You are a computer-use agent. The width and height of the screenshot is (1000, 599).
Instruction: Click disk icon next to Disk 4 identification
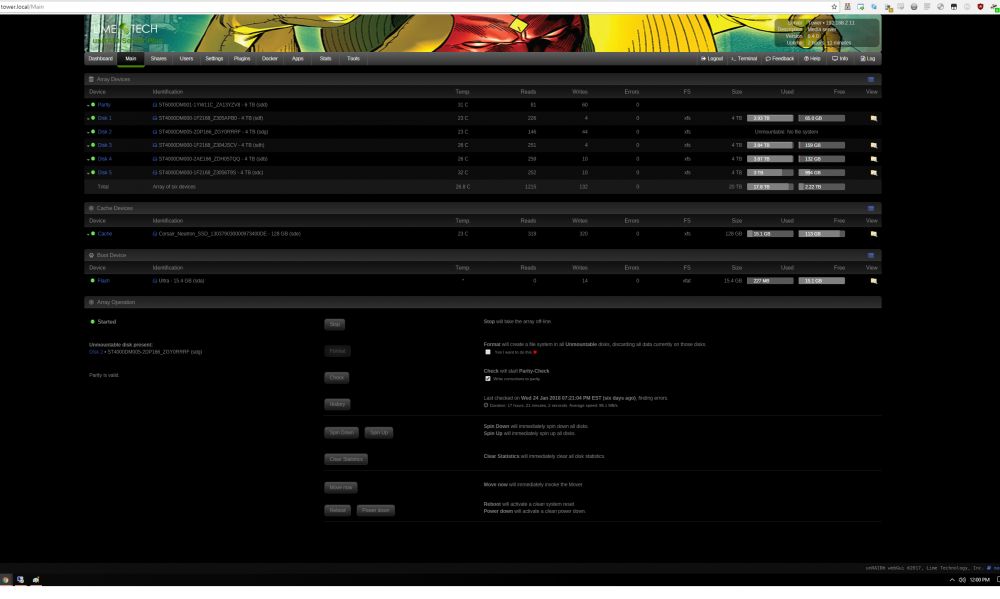tap(154, 159)
